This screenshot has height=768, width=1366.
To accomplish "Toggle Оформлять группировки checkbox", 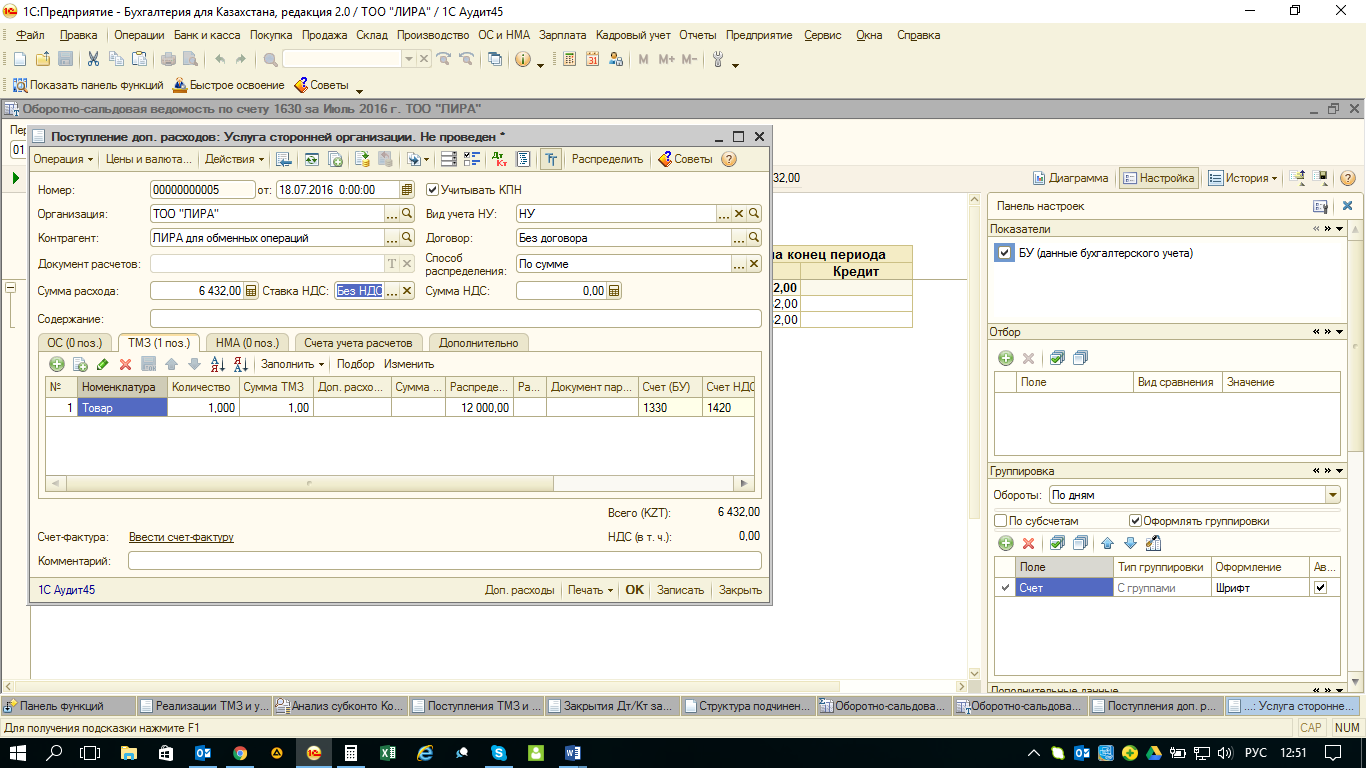I will (x=1135, y=520).
